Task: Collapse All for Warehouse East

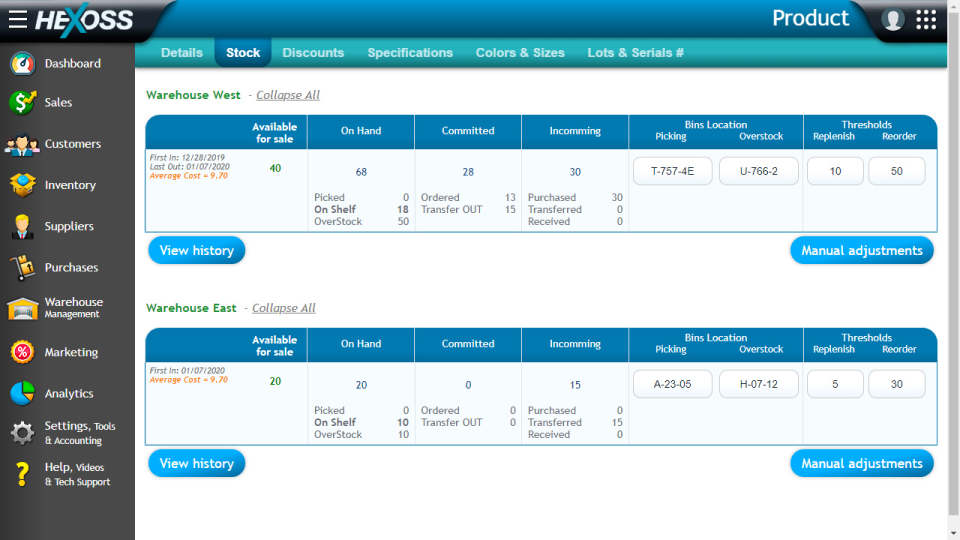Action: (x=283, y=308)
